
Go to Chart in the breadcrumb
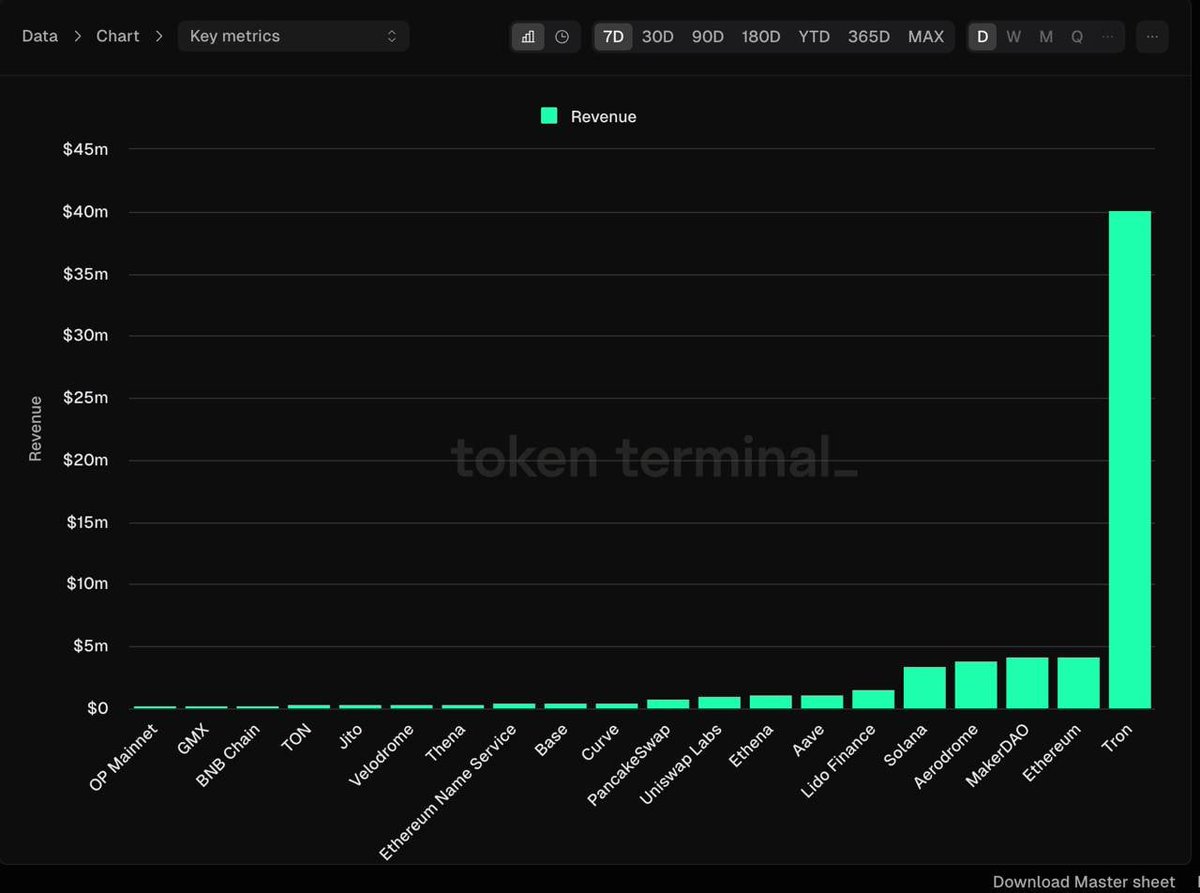click(x=118, y=36)
